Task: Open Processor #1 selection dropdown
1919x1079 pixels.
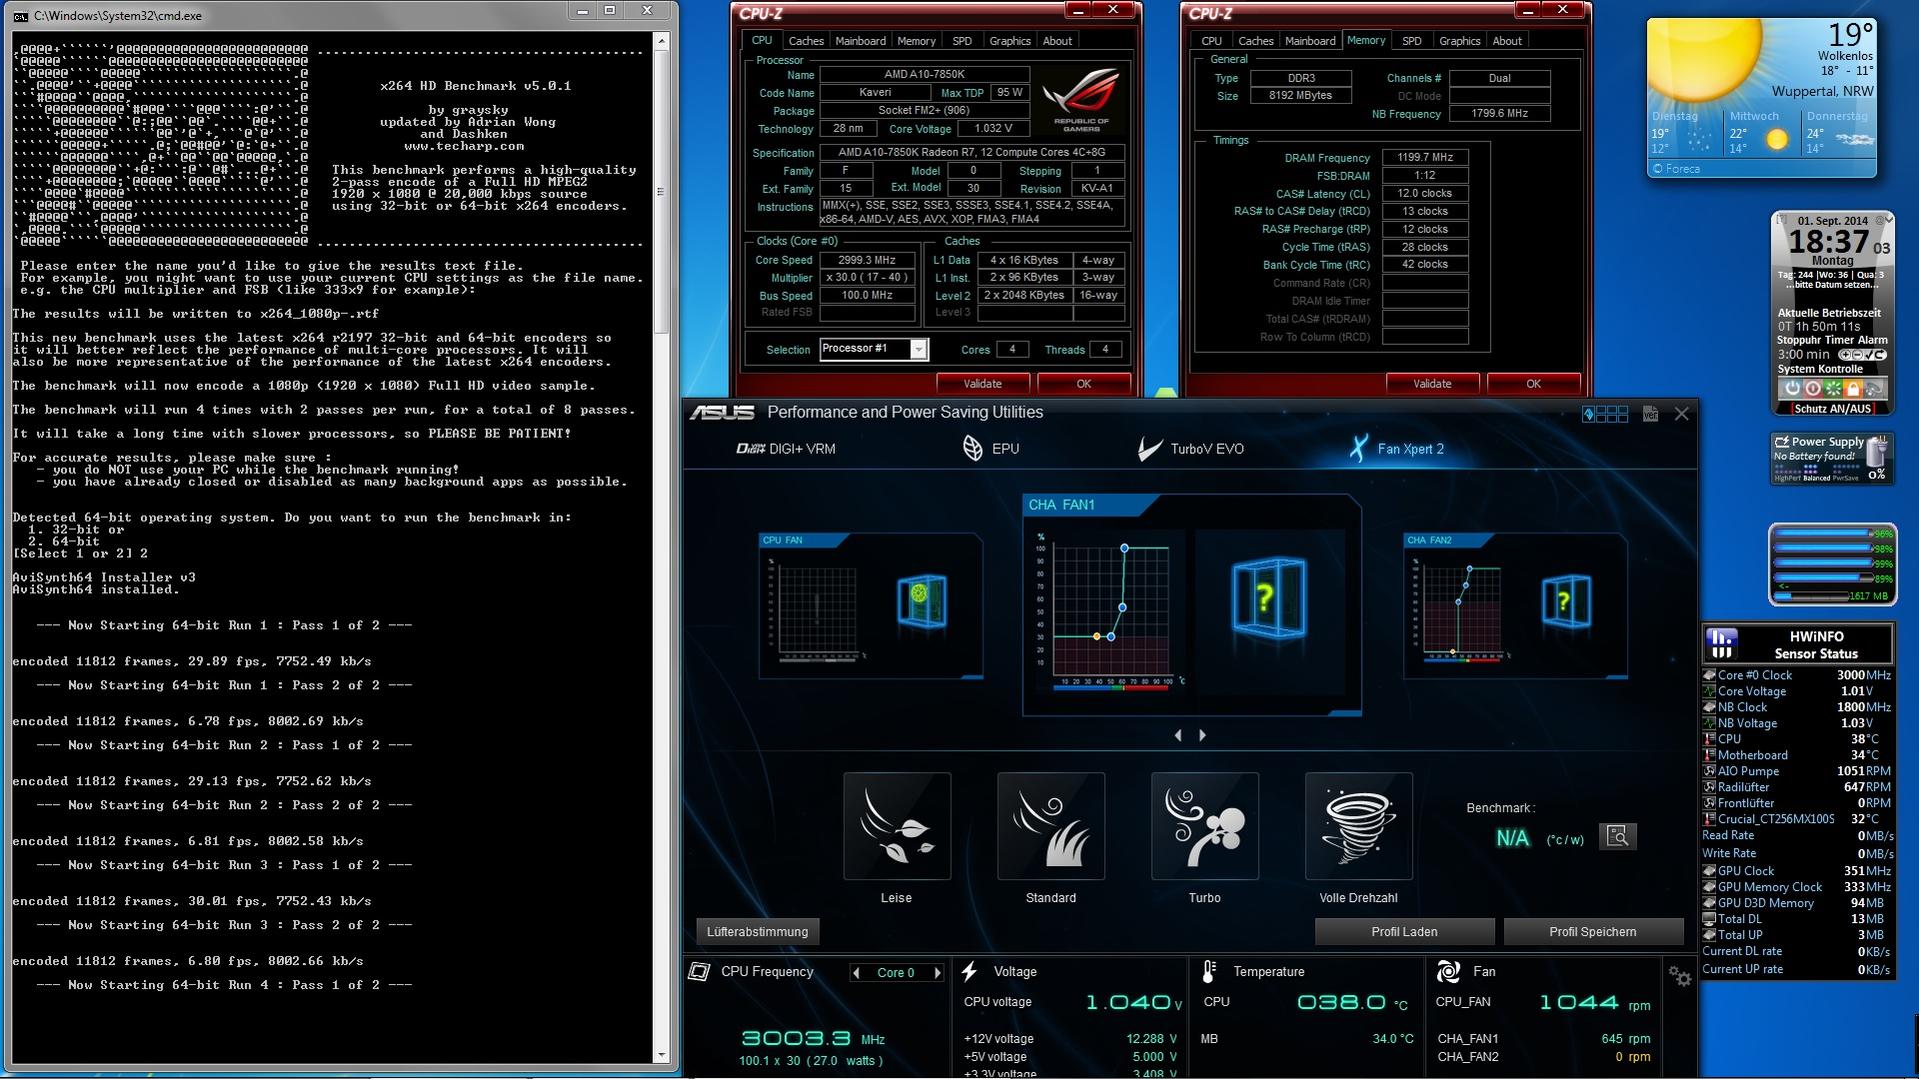Action: point(918,349)
